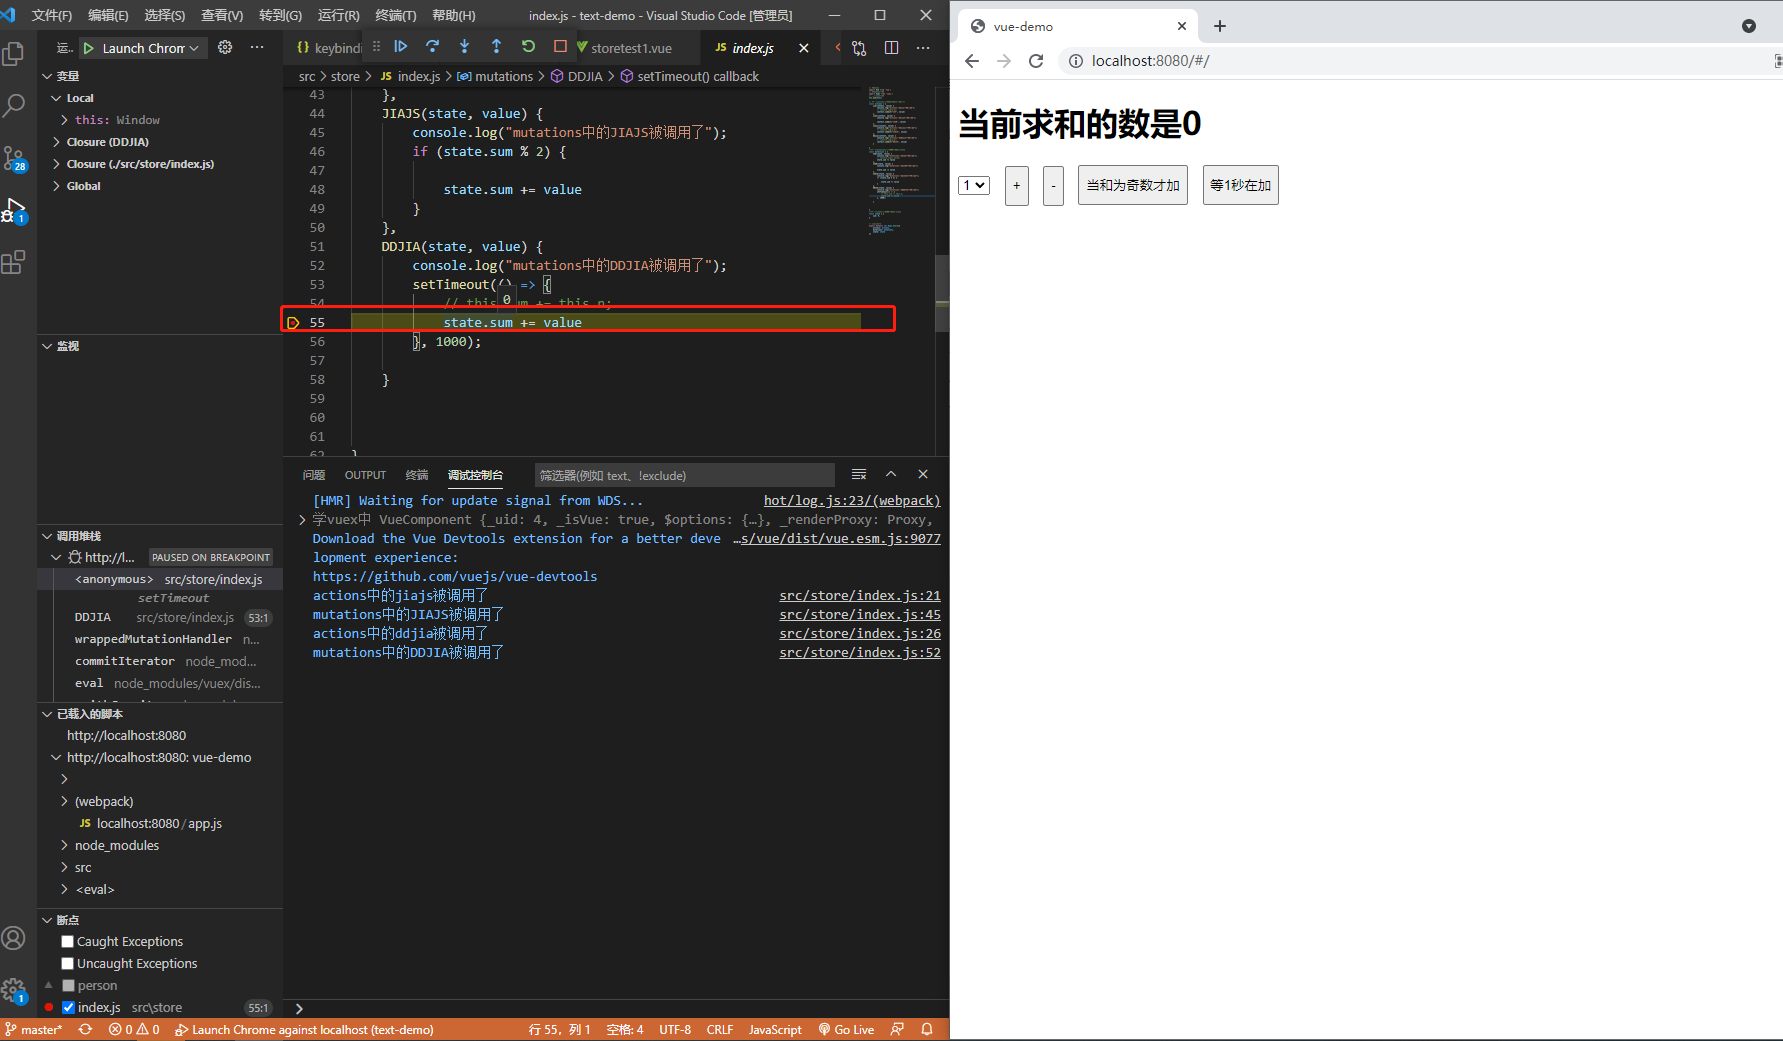Image resolution: width=1783 pixels, height=1041 pixels.
Task: Go back in Chrome
Action: 972,61
